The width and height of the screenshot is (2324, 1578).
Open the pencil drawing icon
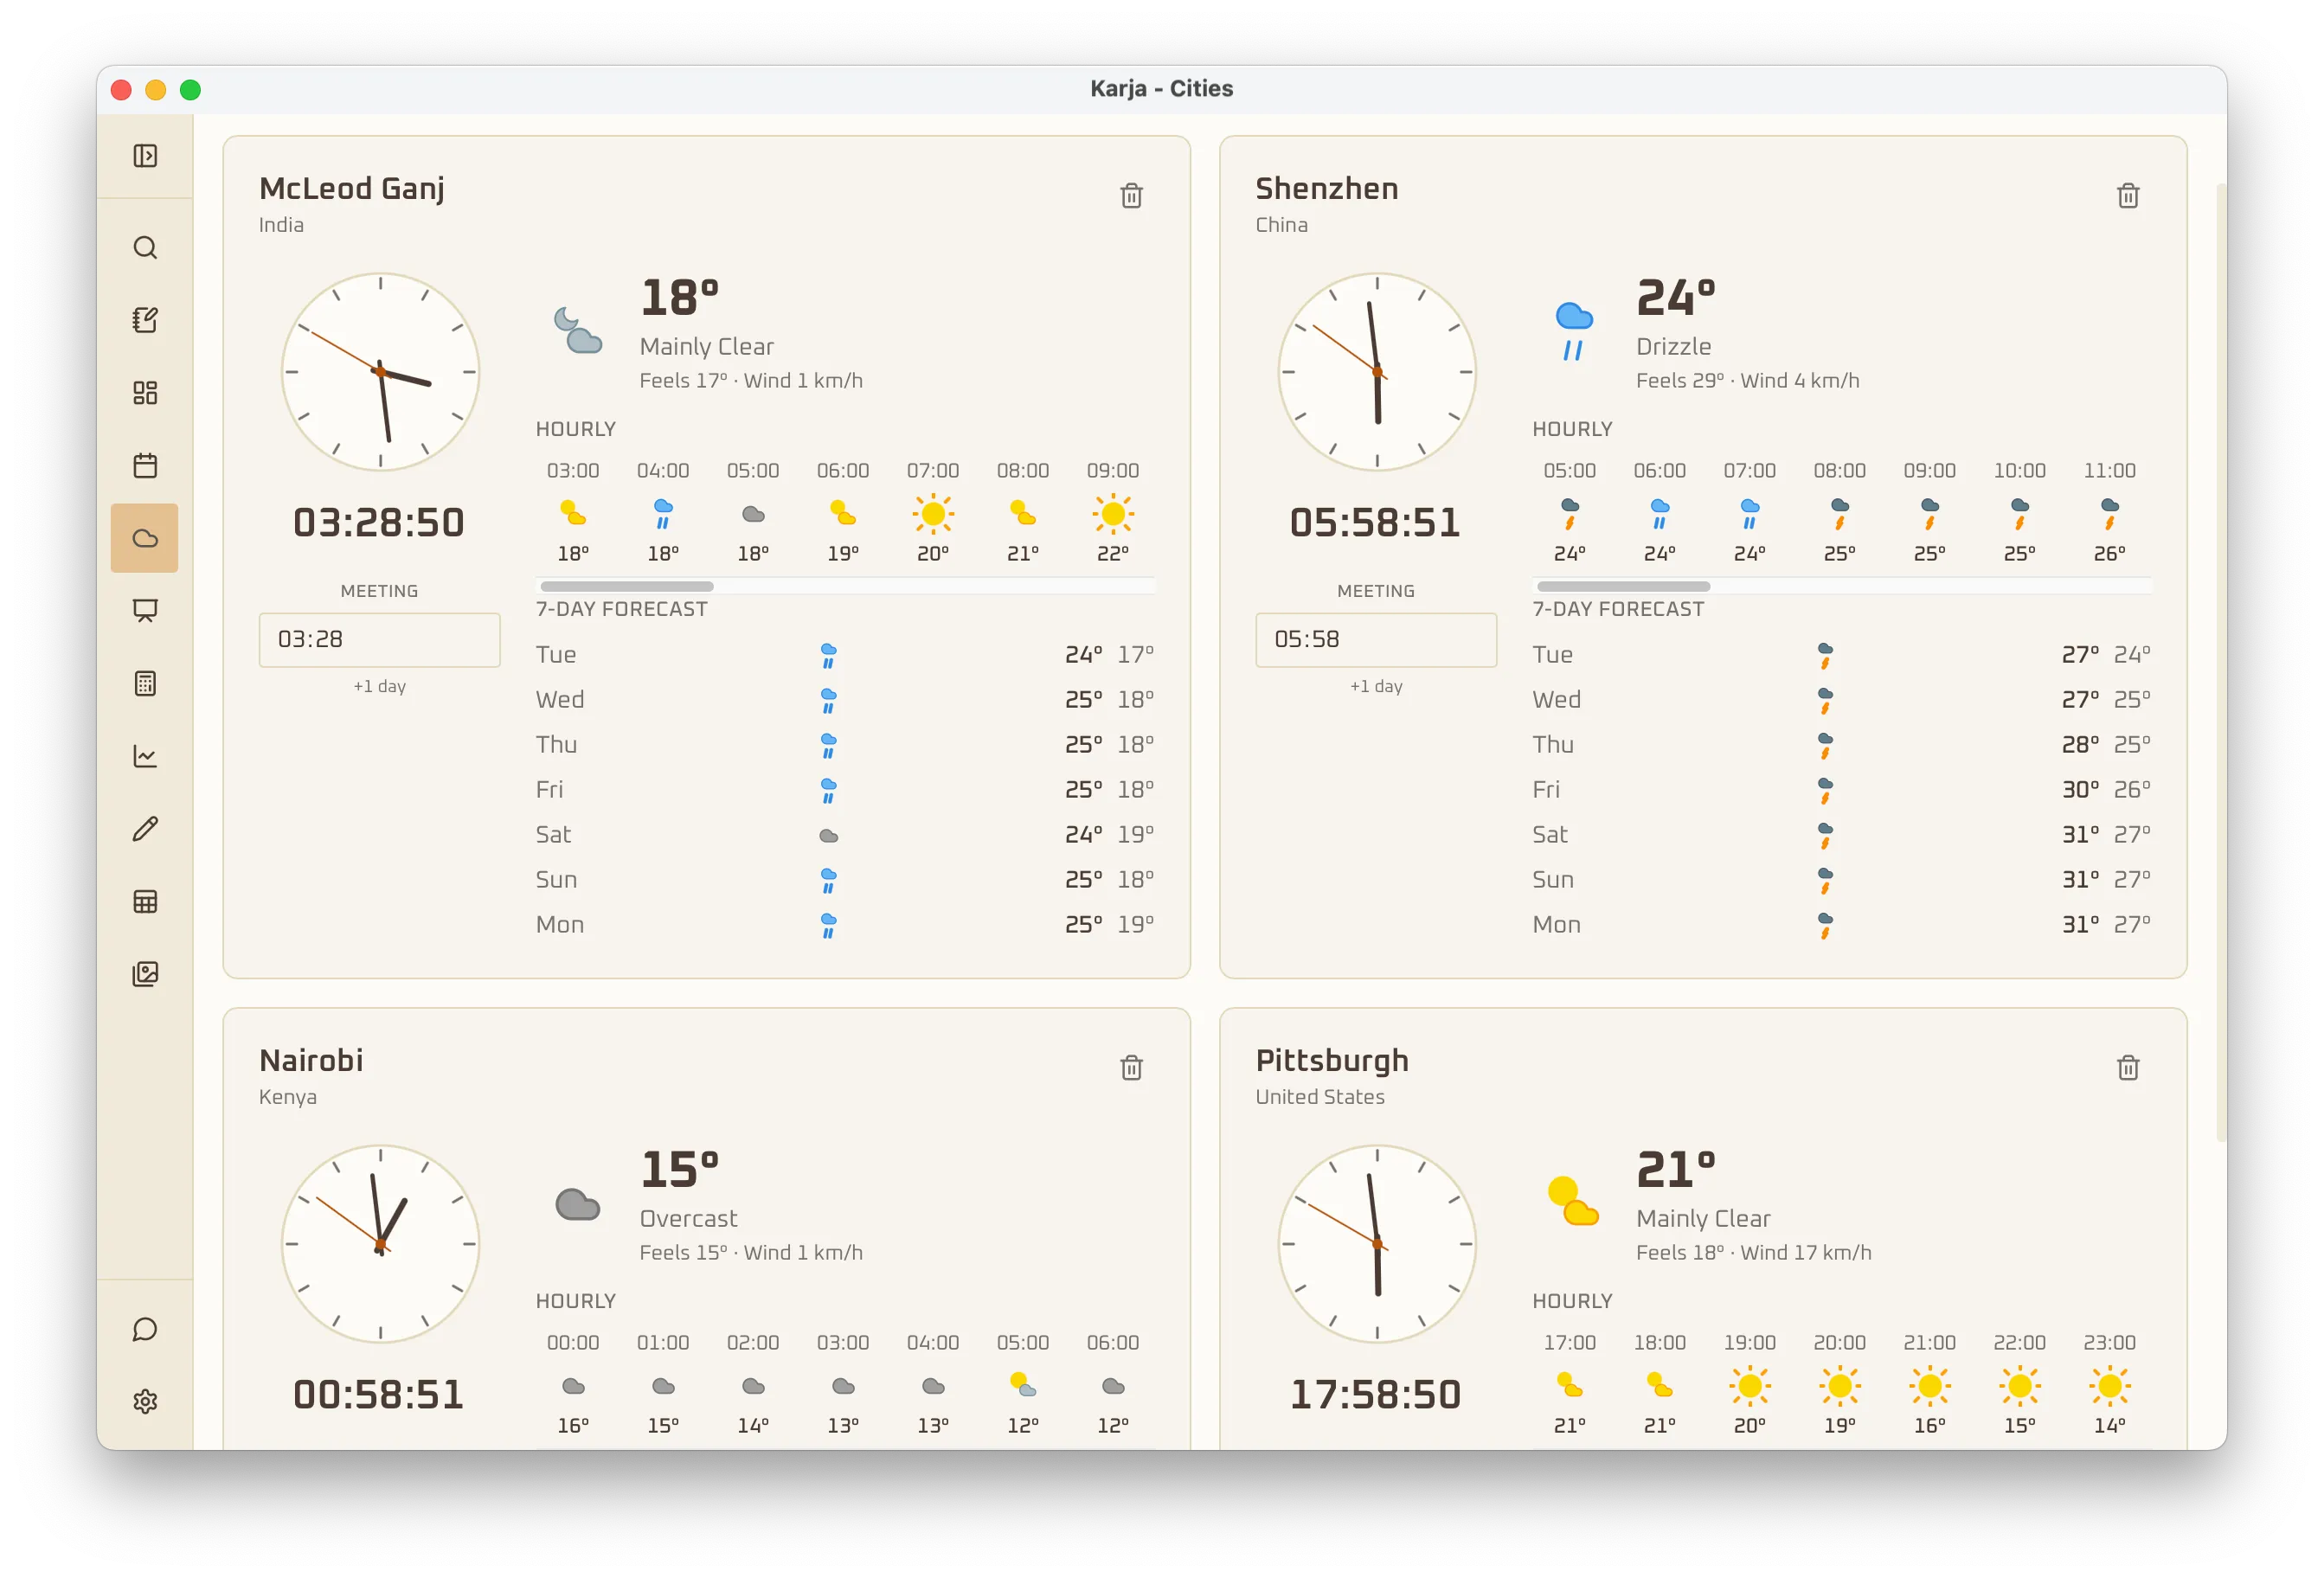coord(145,829)
